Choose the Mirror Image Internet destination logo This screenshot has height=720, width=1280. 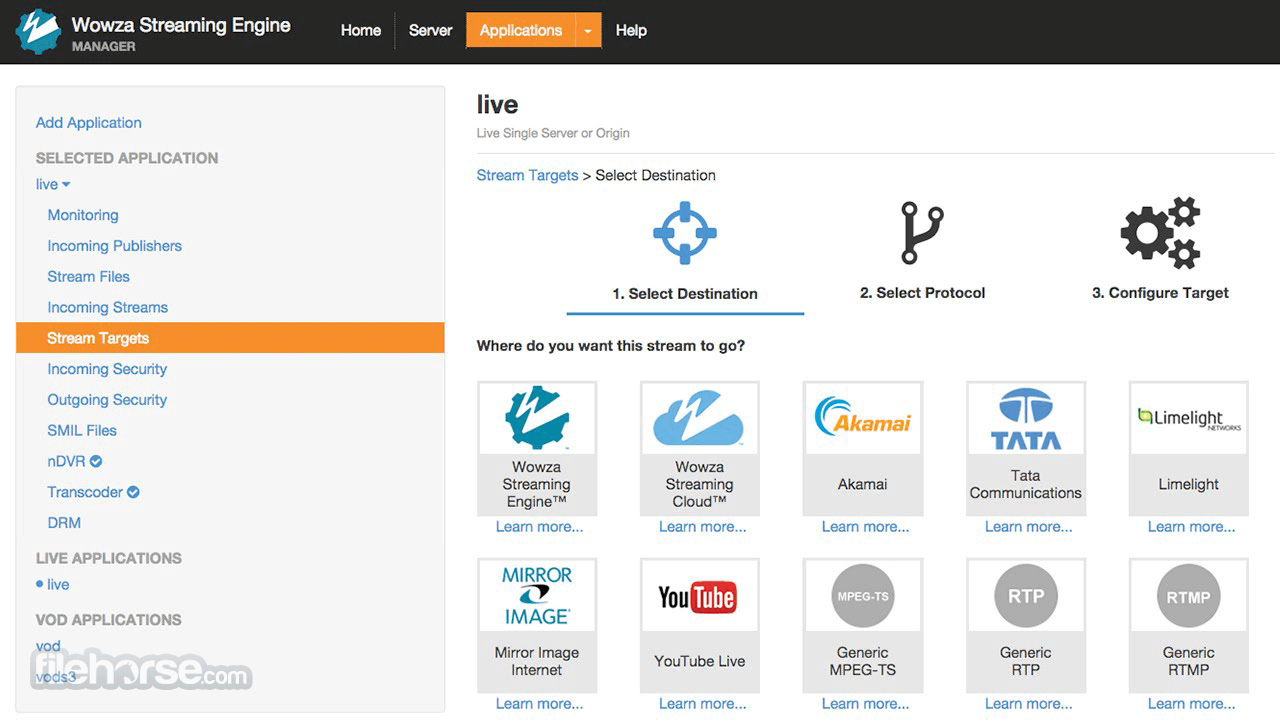[x=537, y=596]
